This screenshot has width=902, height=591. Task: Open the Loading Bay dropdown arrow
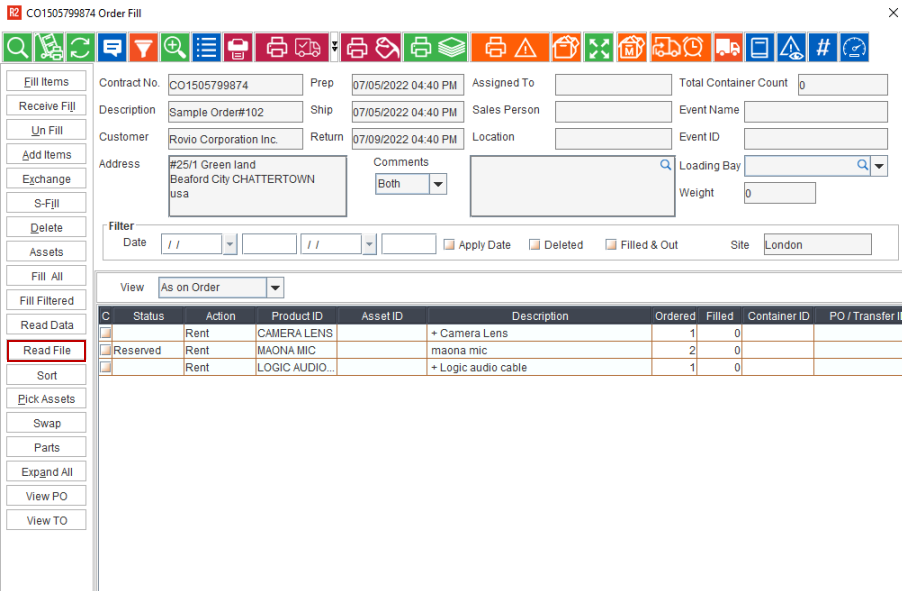880,166
